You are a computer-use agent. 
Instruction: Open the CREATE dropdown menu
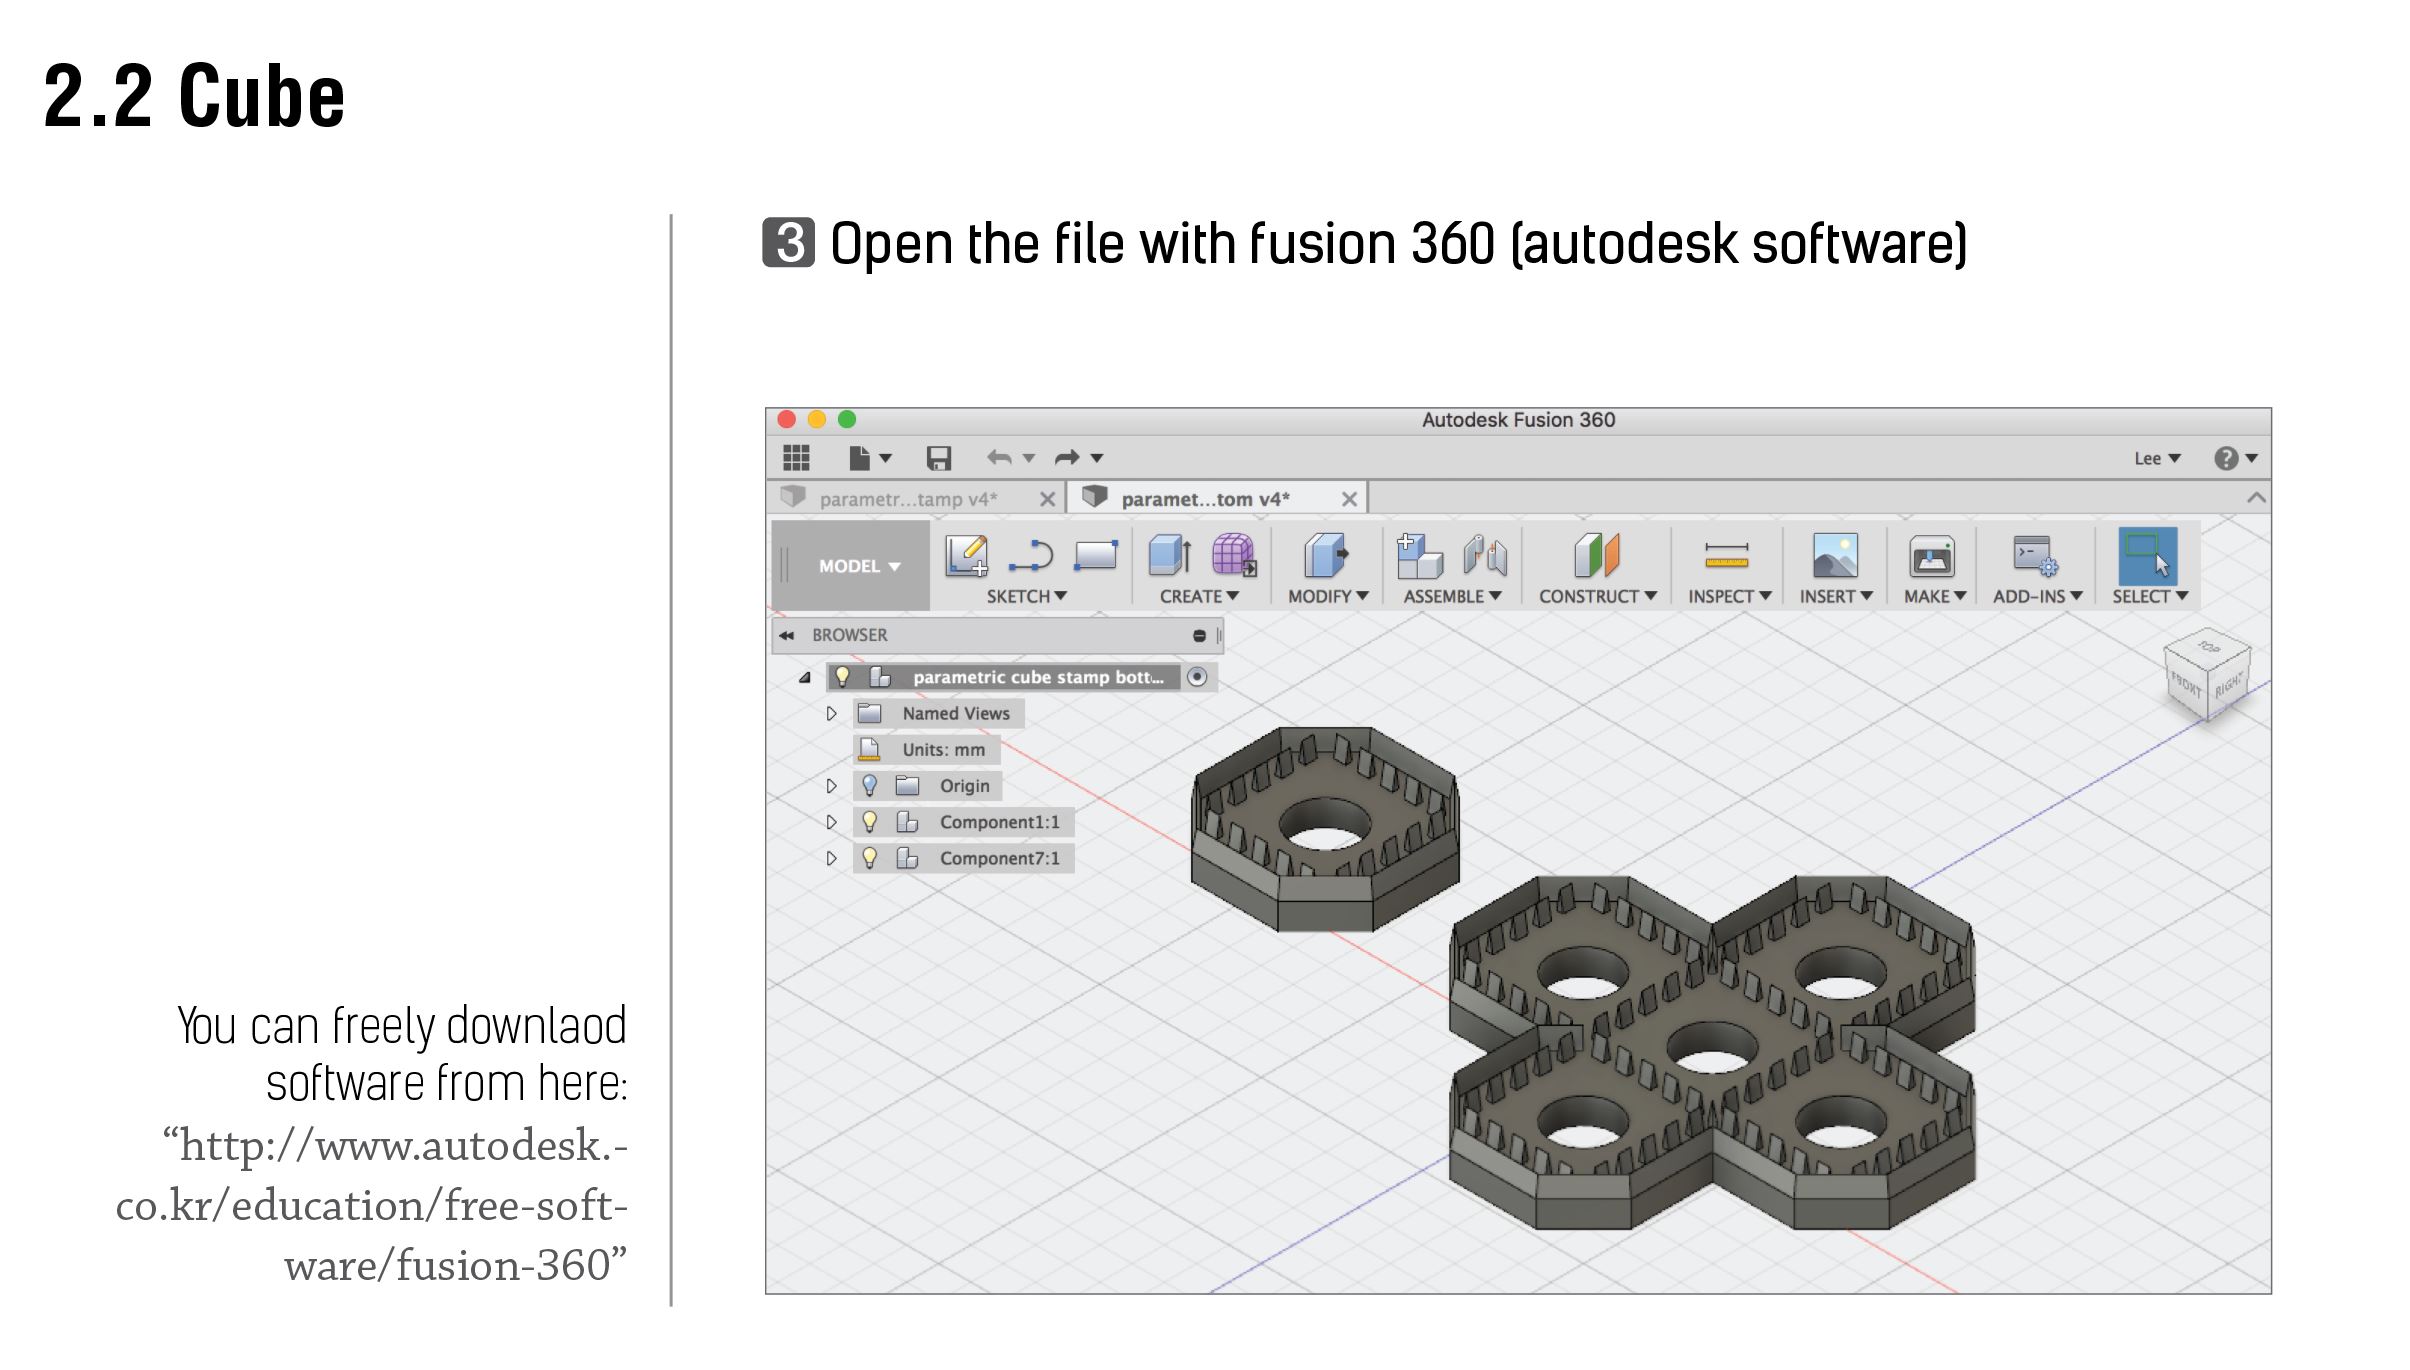(1199, 596)
